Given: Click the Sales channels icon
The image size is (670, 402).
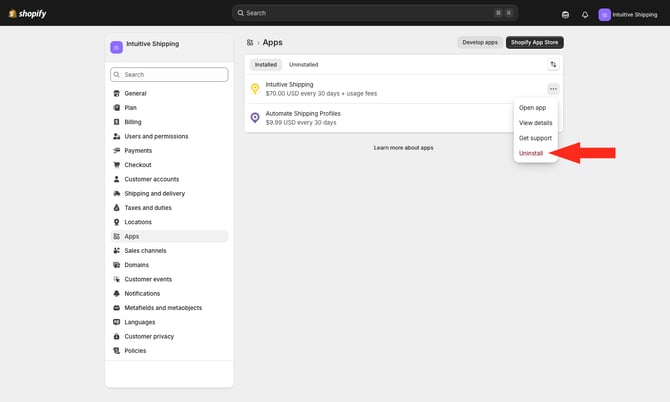Looking at the screenshot, I should coord(116,251).
